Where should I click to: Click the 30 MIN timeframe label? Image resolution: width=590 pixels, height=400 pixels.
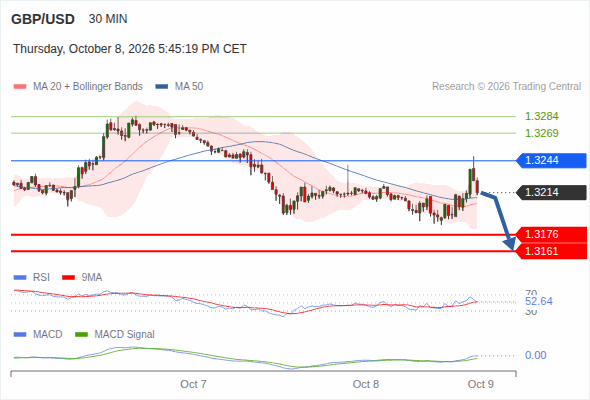point(108,19)
